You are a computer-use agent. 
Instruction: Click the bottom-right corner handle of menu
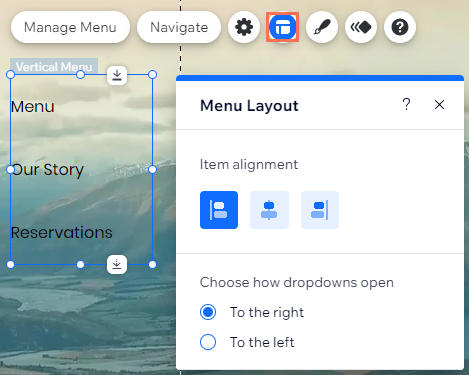[x=152, y=265]
